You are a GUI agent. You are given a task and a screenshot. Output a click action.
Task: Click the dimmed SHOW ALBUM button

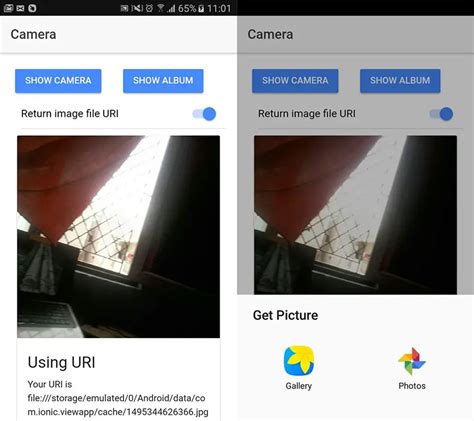(x=400, y=81)
